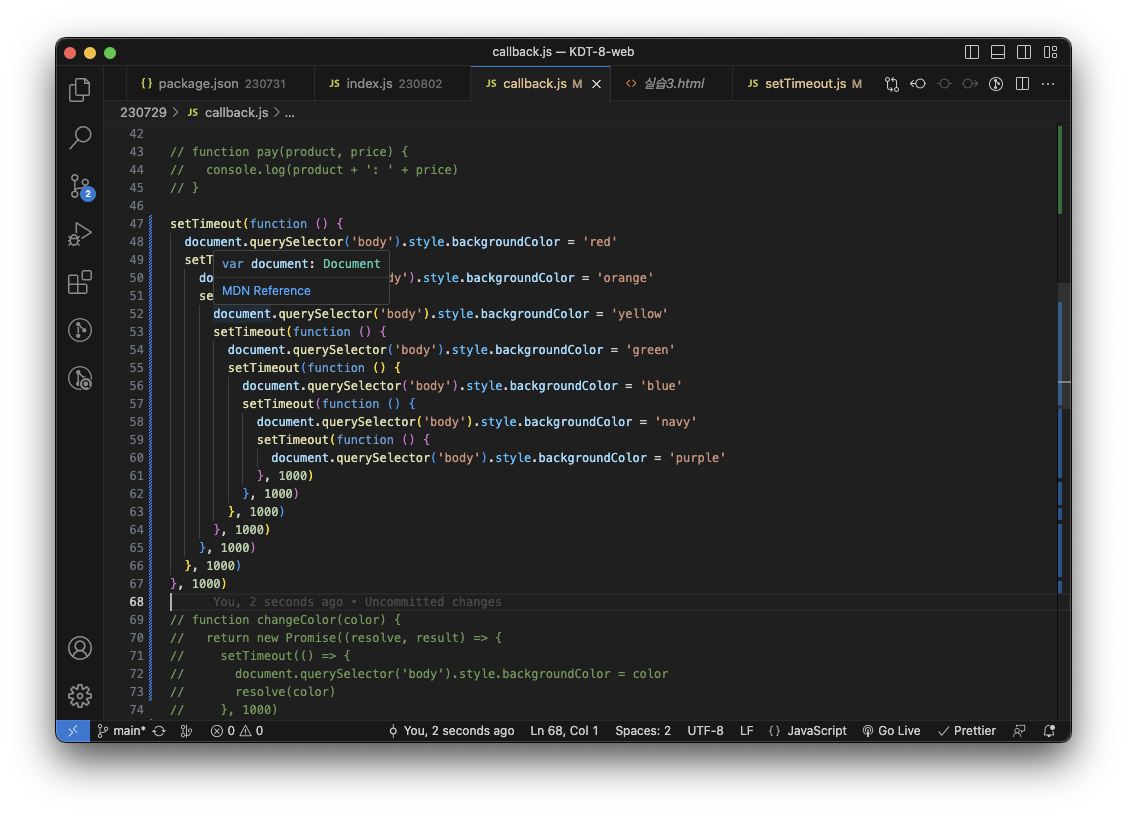Click the 'purple' string on line 60
Screen dimensions: 1127x816
[x=697, y=458]
